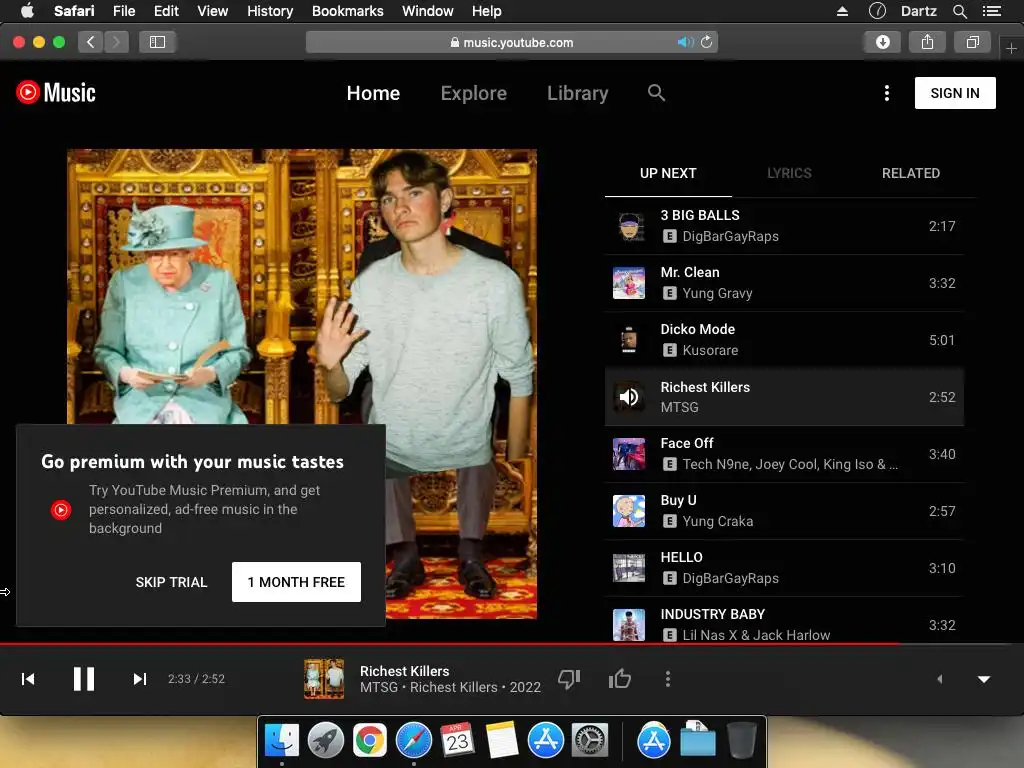This screenshot has height=768, width=1024.
Task: Show Safari downloads
Action: tap(882, 42)
